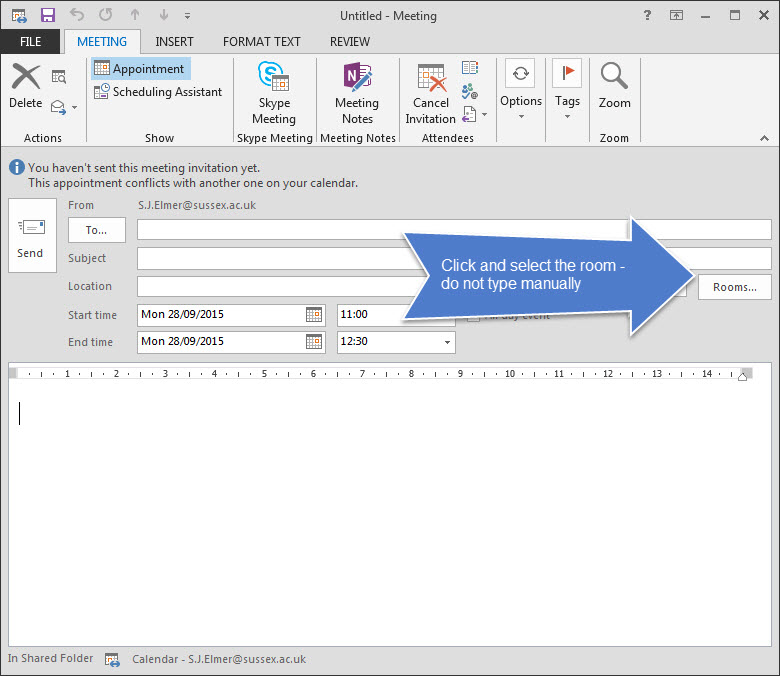Image resolution: width=780 pixels, height=676 pixels.
Task: Open the Options group dropdown
Action: 521,90
